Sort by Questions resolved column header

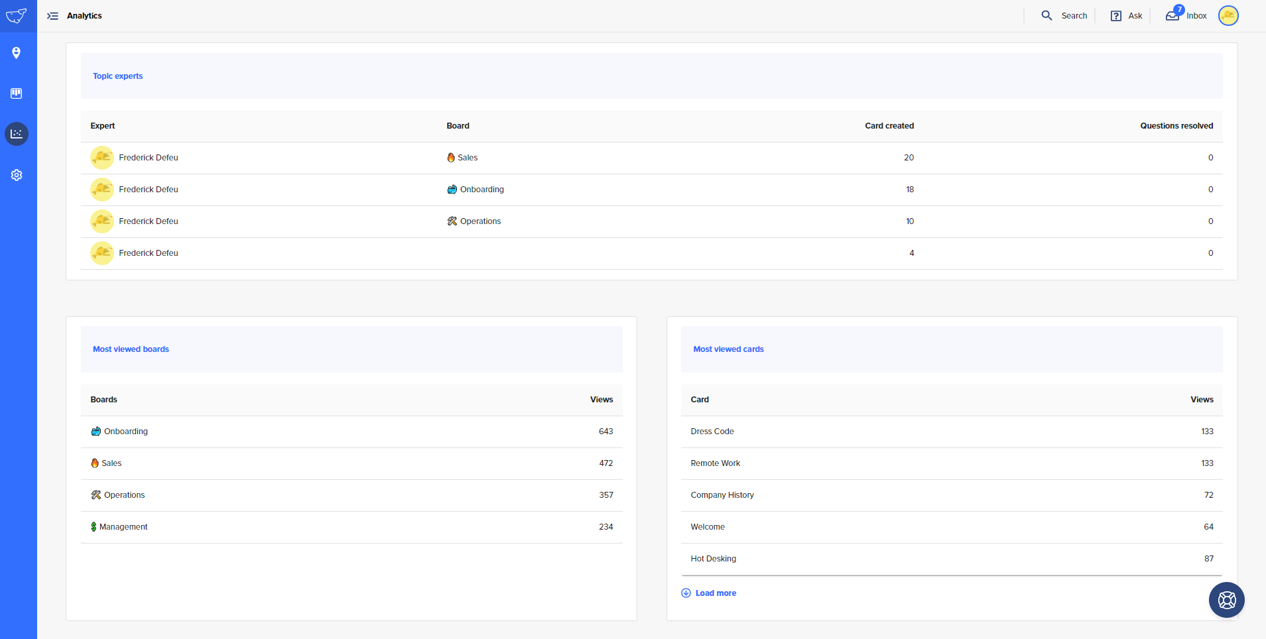click(x=1176, y=126)
